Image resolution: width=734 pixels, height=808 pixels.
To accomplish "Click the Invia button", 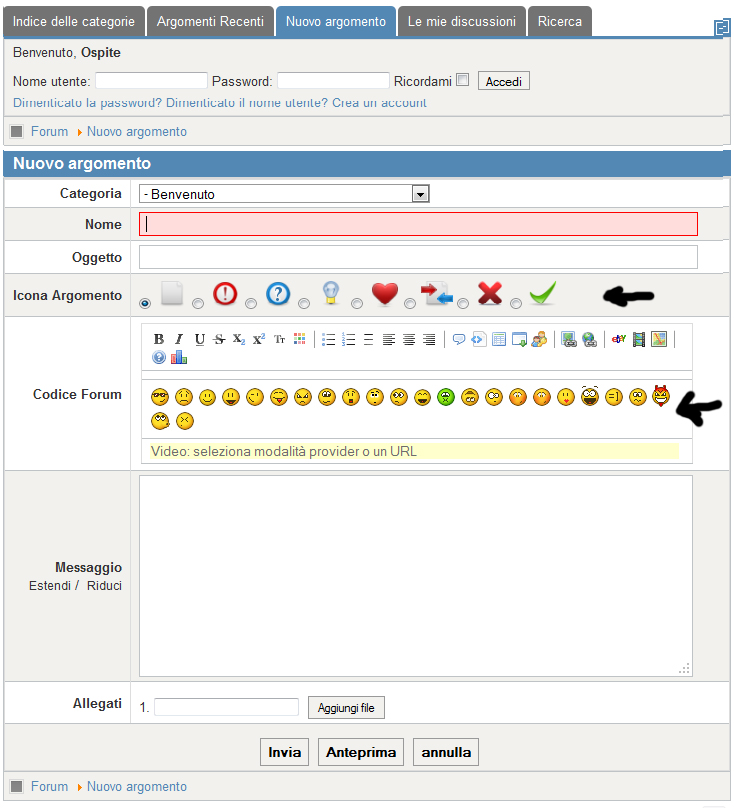I will 285,752.
